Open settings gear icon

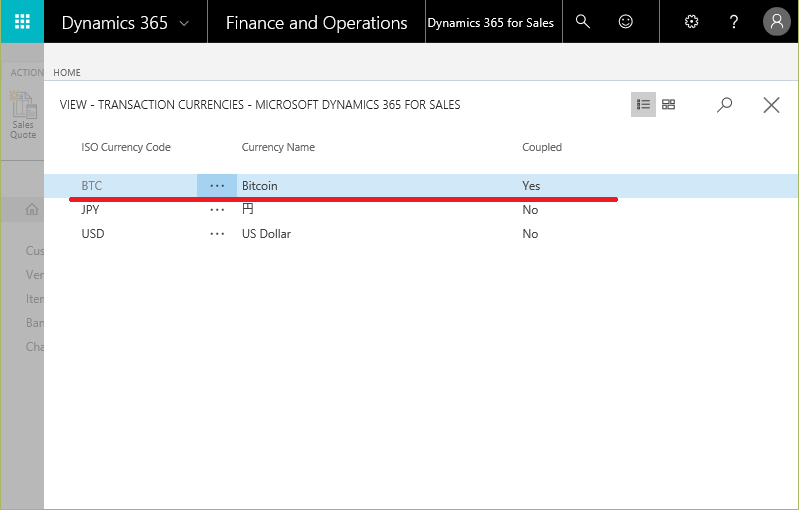[x=691, y=21]
